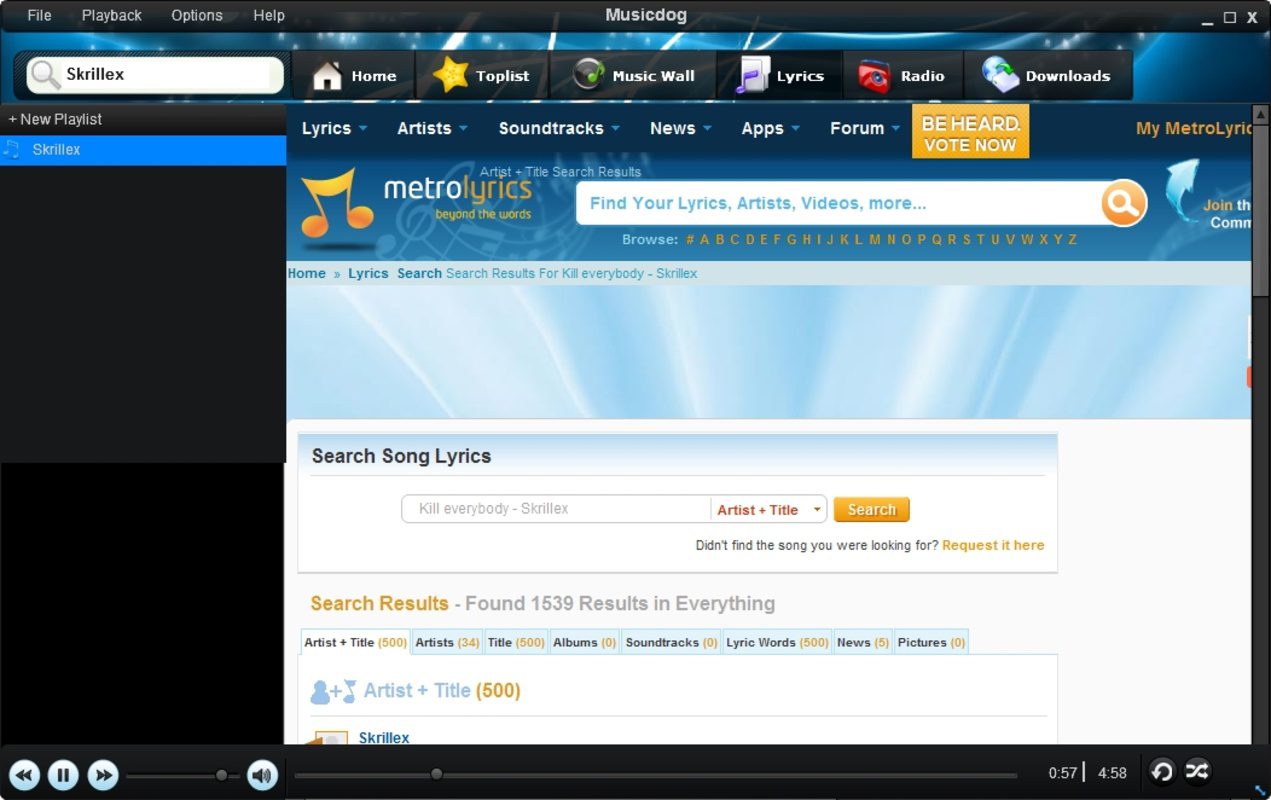Open the Downloads section
Screen dimensions: 1271x800
coord(1047,76)
